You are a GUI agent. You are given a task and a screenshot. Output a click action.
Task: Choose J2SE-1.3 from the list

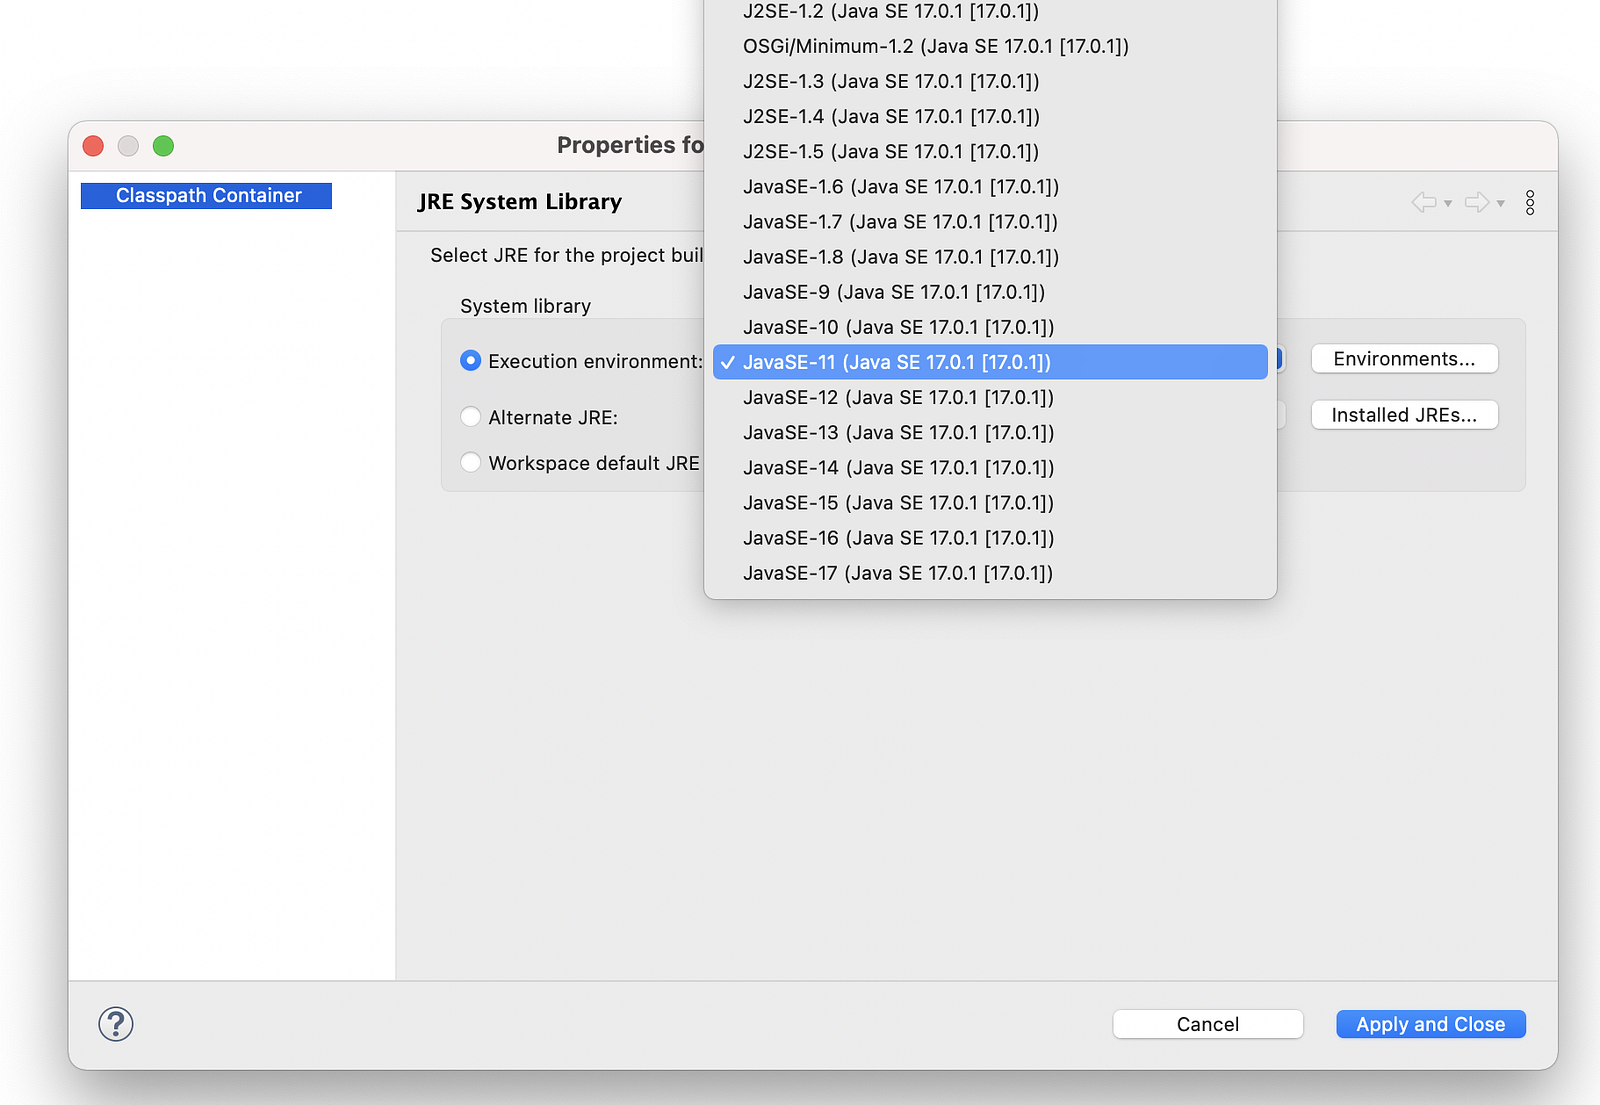pos(990,81)
